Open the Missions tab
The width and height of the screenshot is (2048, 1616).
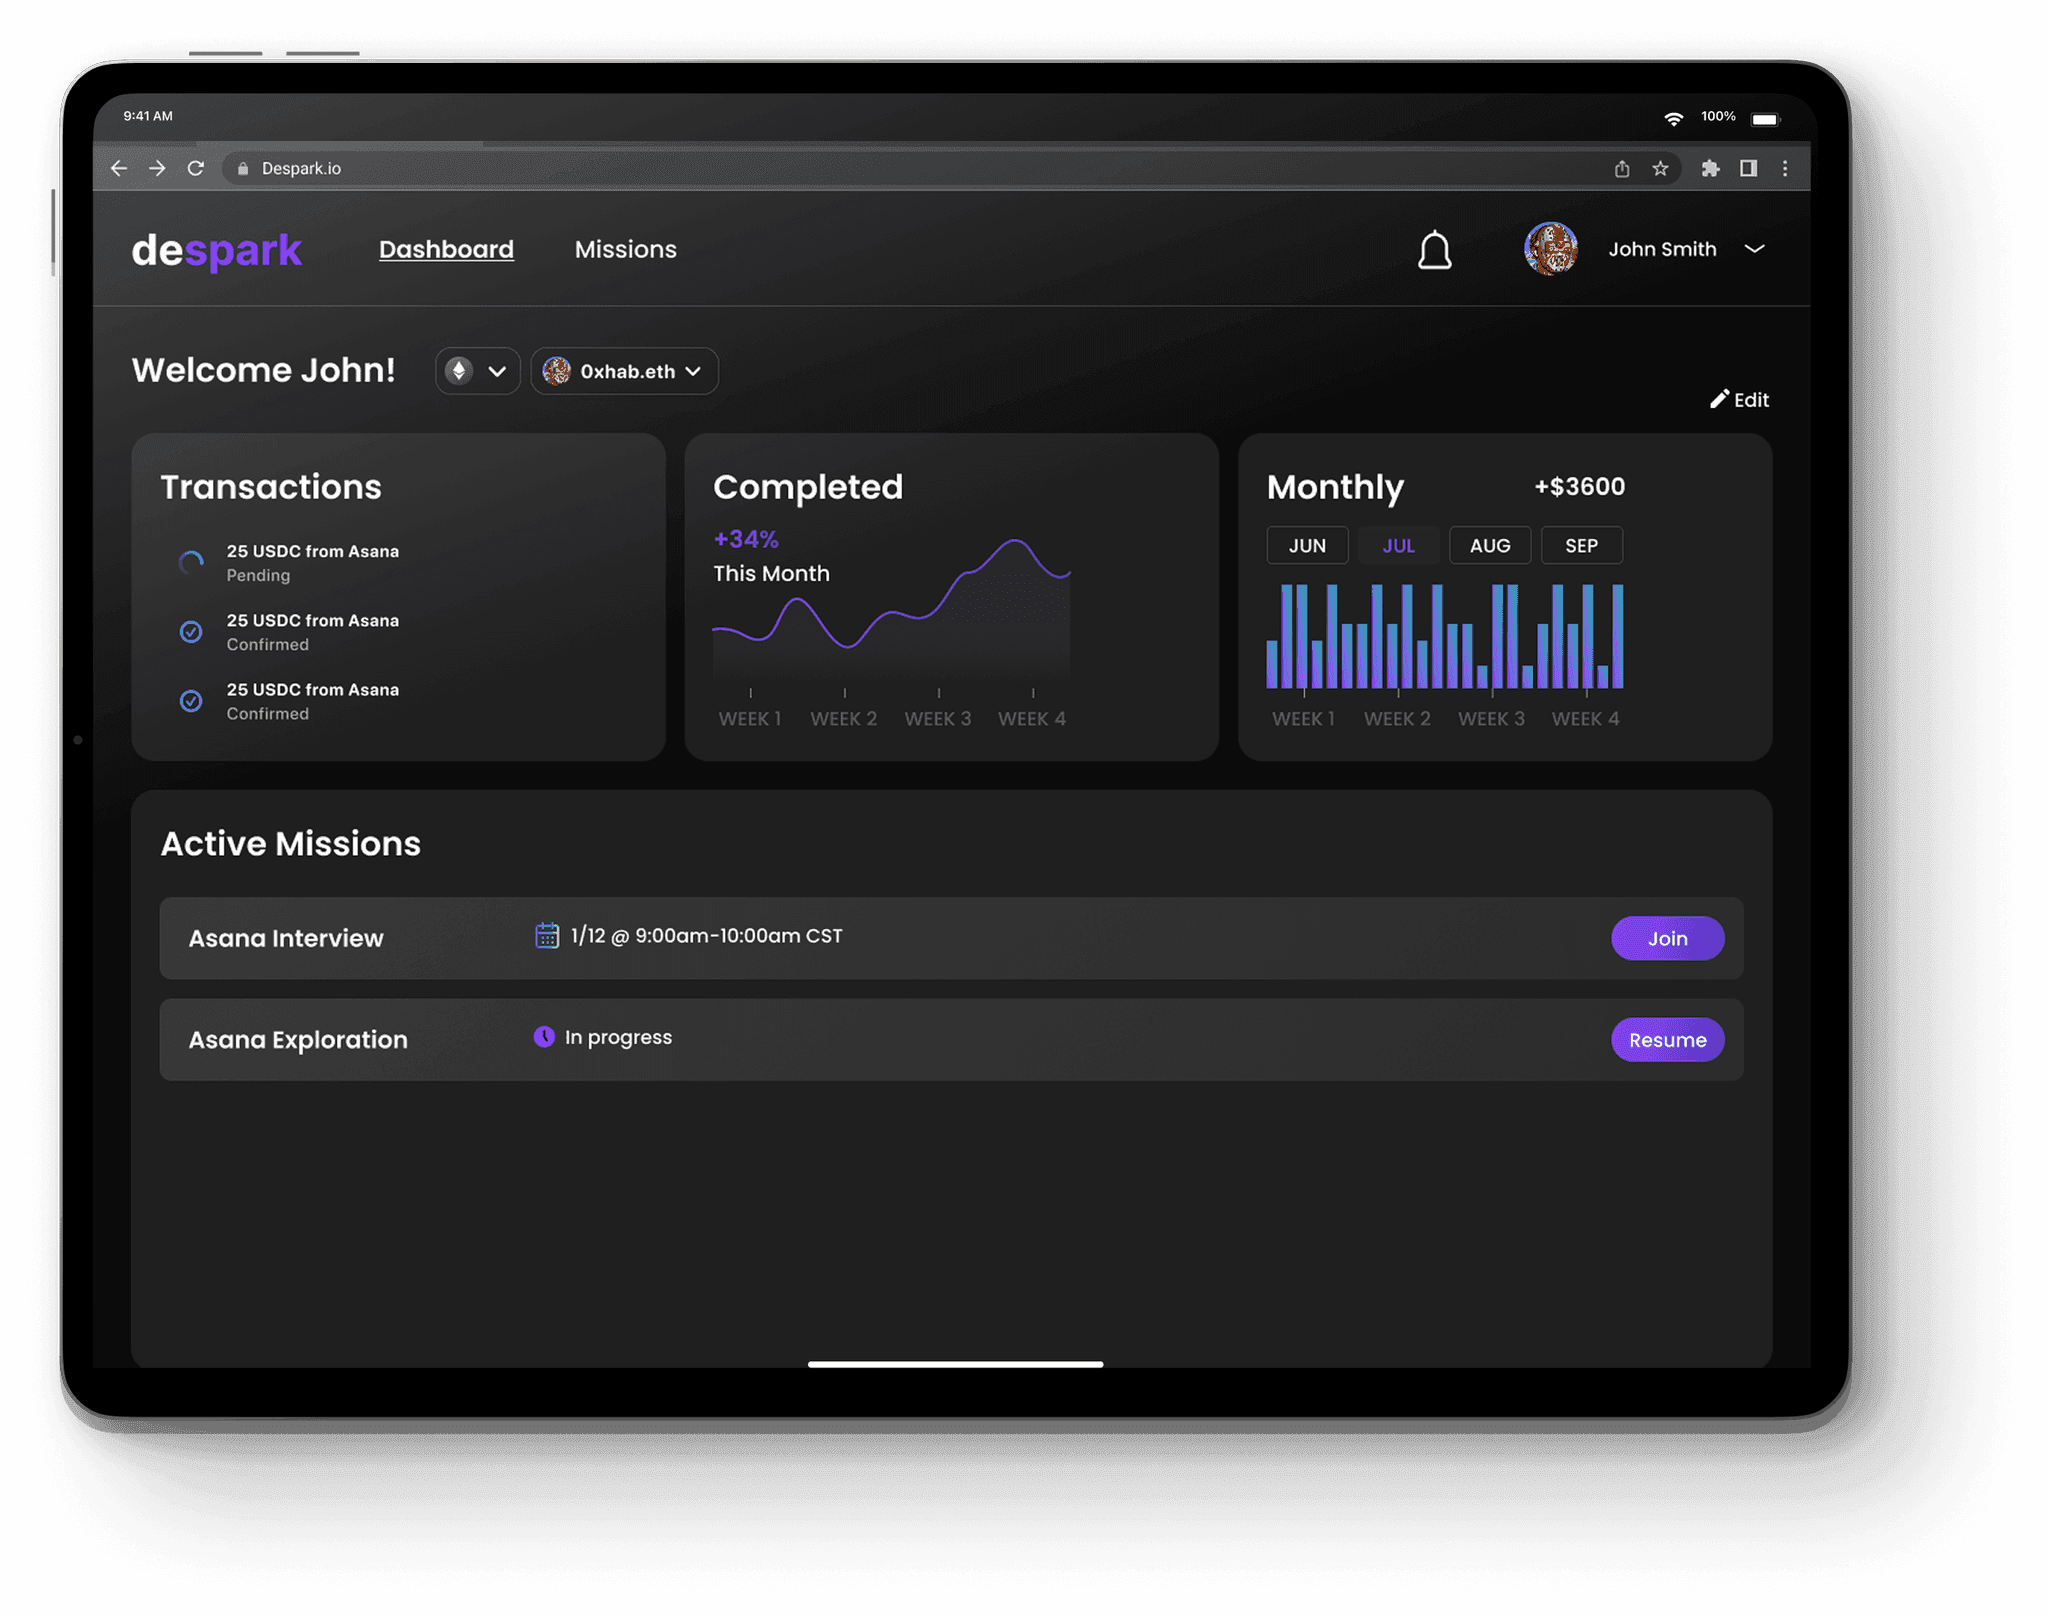(x=625, y=250)
